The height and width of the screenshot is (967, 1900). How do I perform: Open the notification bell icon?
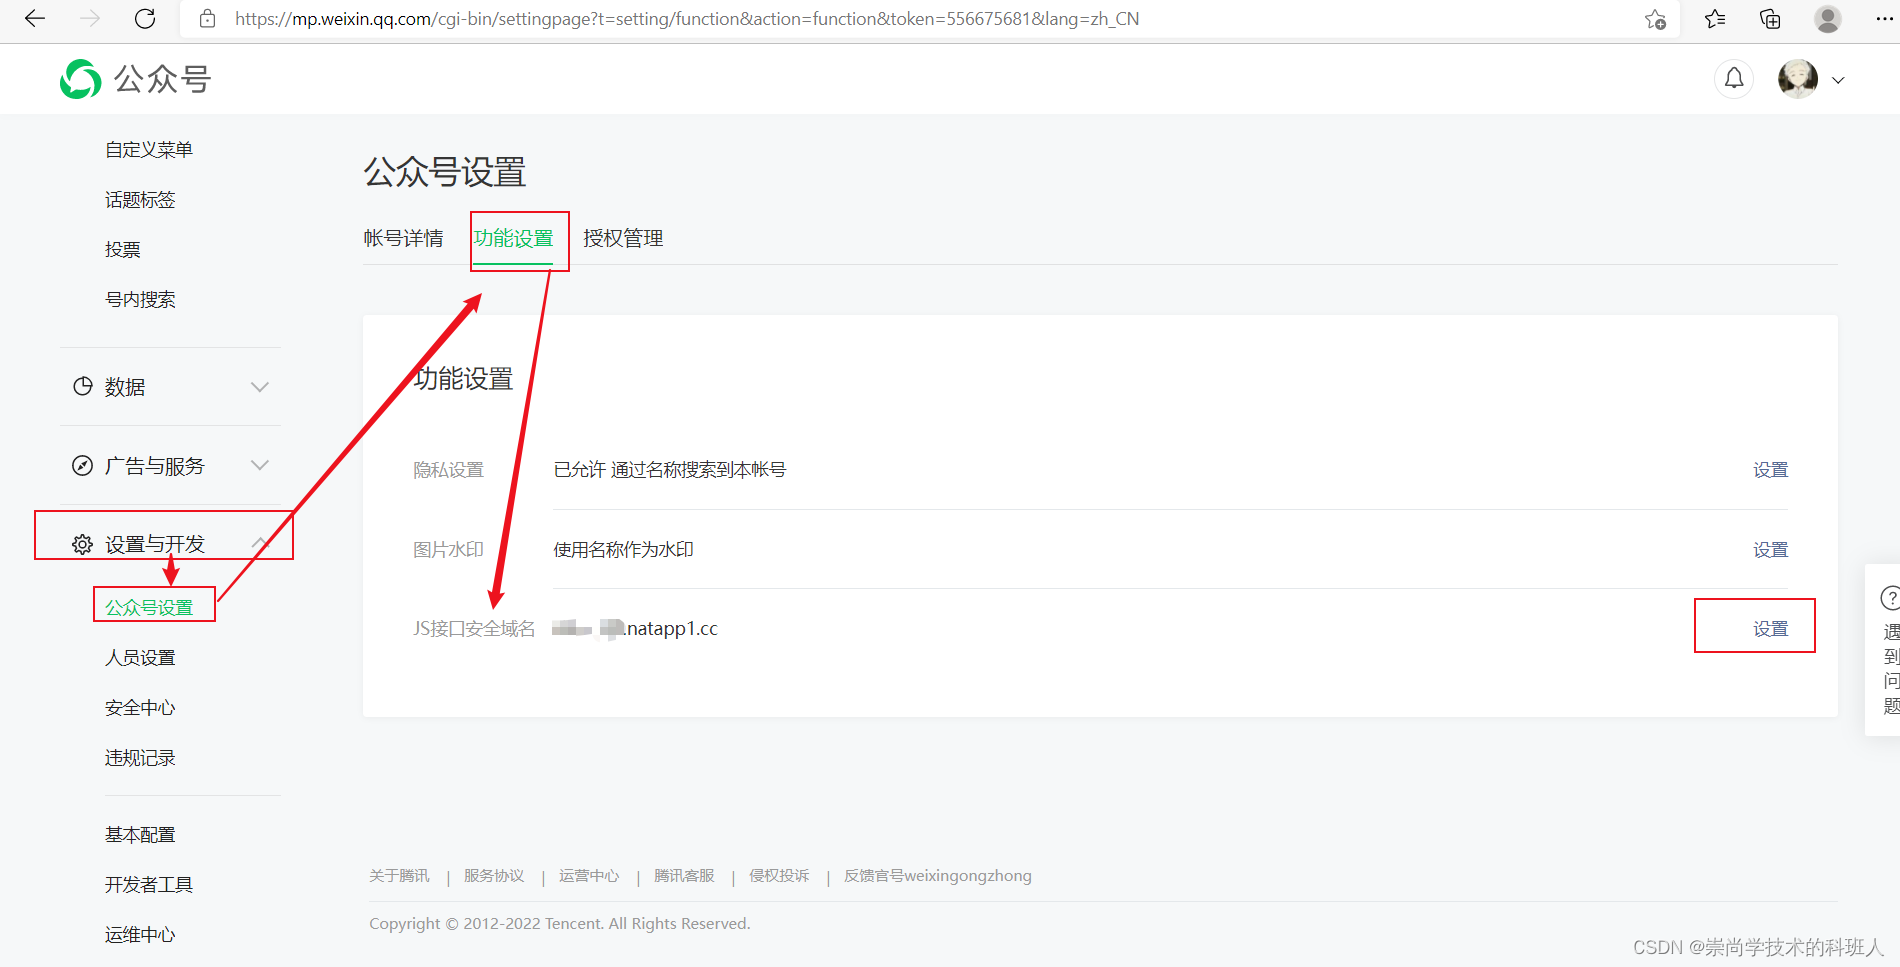(x=1733, y=79)
